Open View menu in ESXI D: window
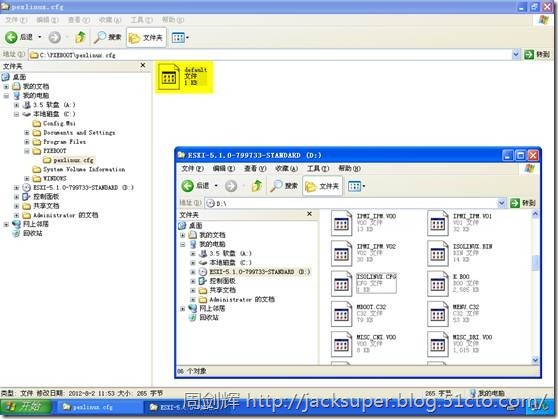The height and width of the screenshot is (419, 558). pyautogui.click(x=255, y=168)
